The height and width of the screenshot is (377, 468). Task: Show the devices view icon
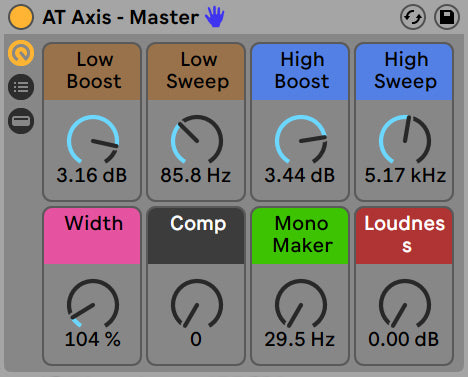tap(21, 121)
